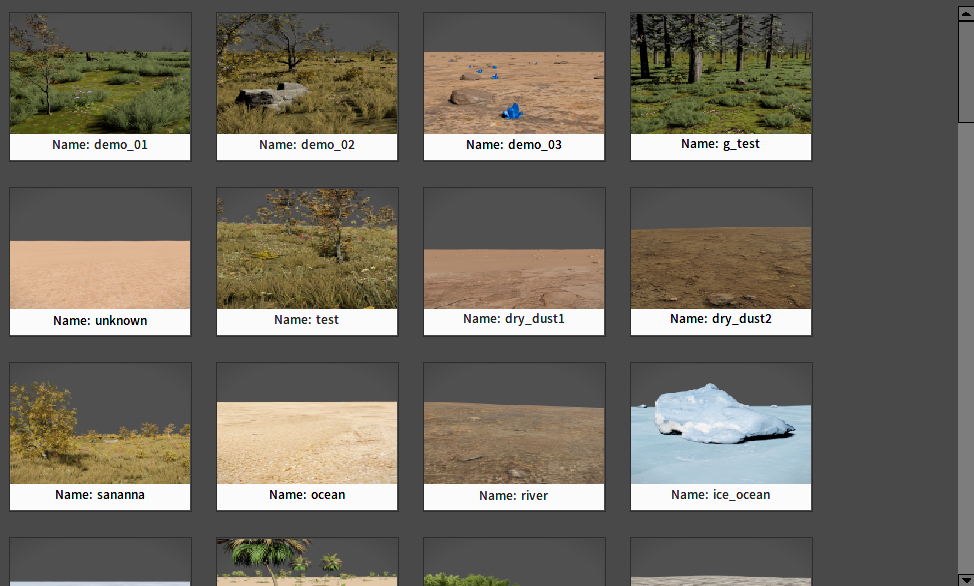Screen dimensions: 974x586
Task: Select the dry_dust2 brown dirt thumbnail
Action: (x=721, y=249)
